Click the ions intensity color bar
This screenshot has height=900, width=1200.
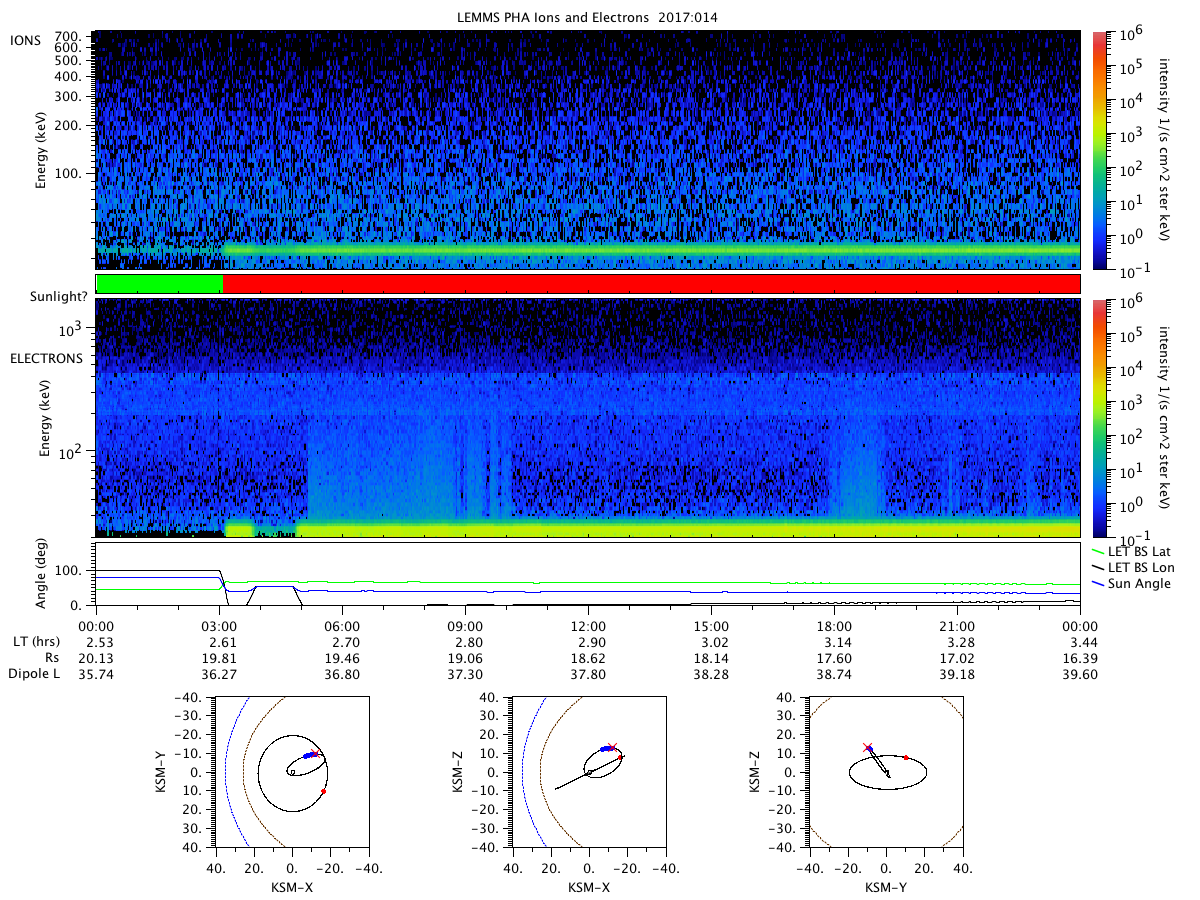(1100, 150)
